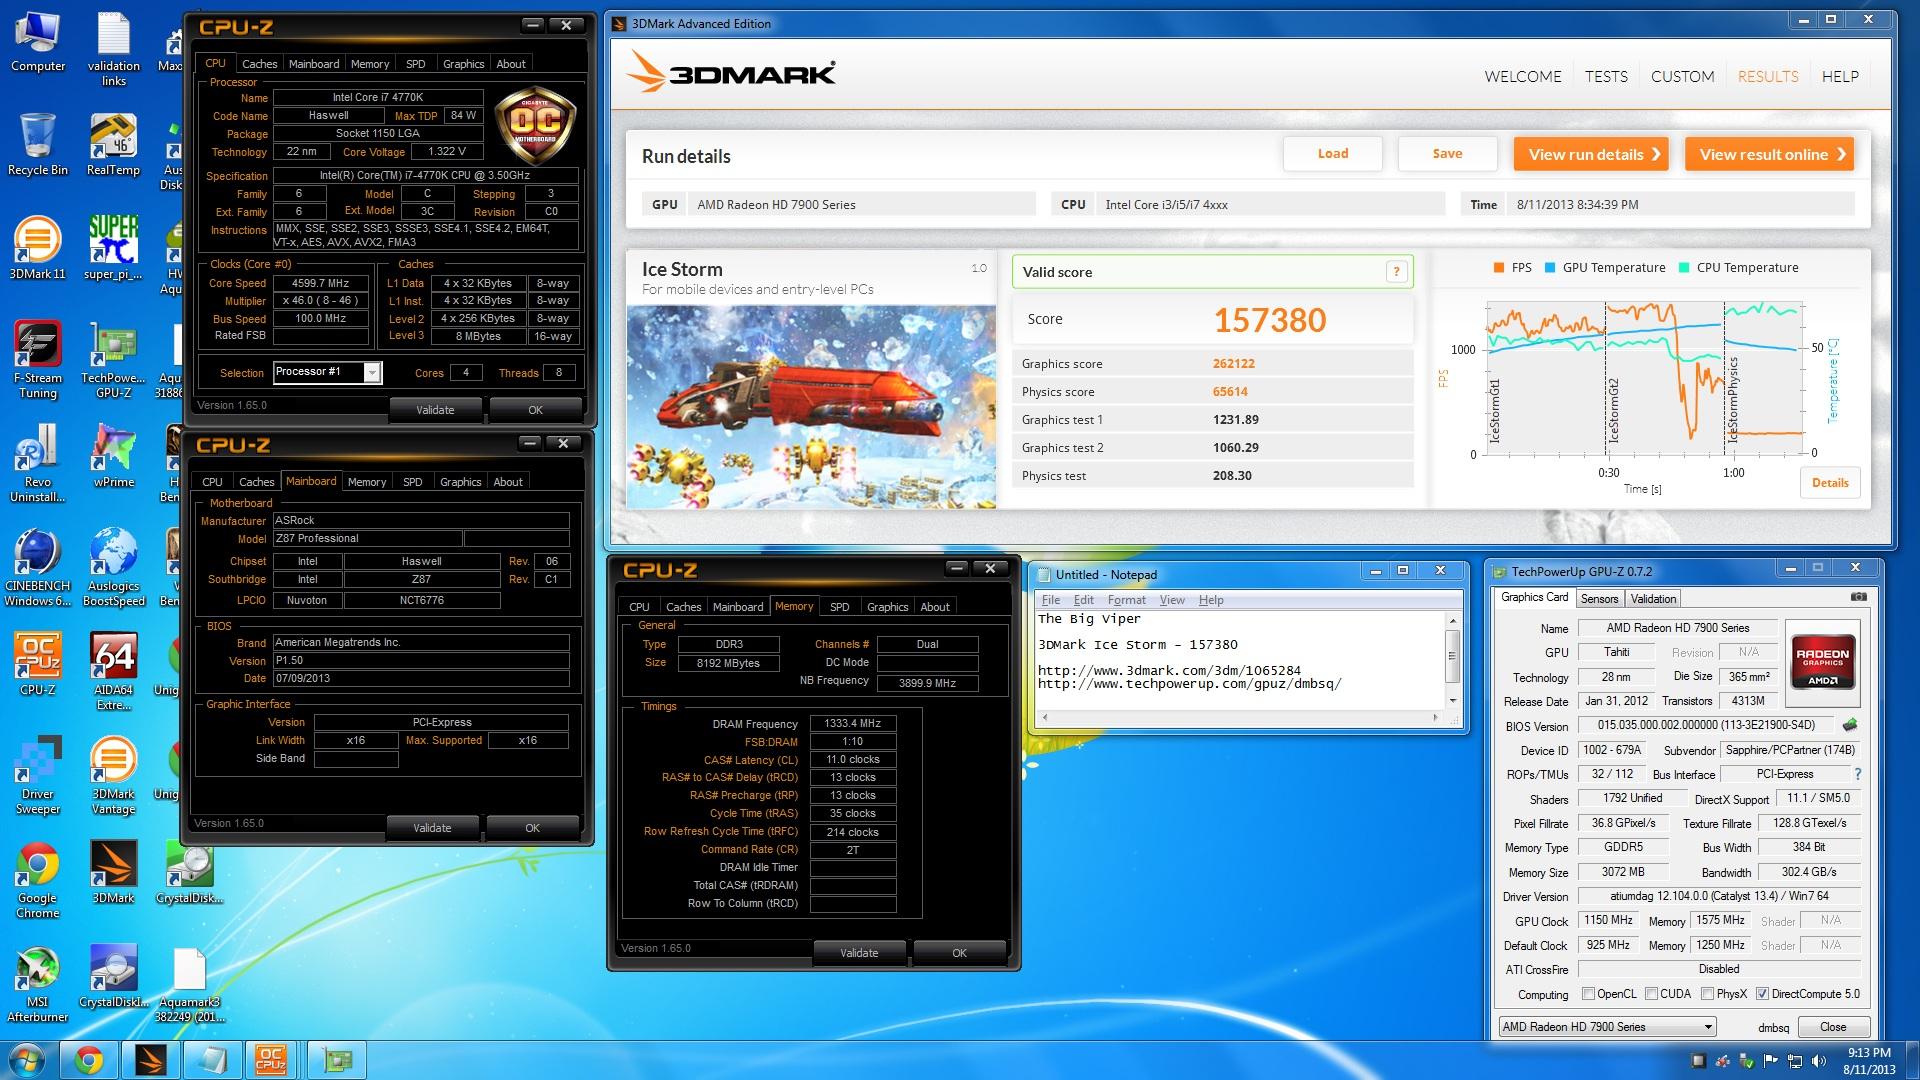Toggle DirectCompute 5.0 checkbox in GPU-Z
Image resolution: width=1920 pixels, height=1080 pixels.
pyautogui.click(x=1762, y=994)
